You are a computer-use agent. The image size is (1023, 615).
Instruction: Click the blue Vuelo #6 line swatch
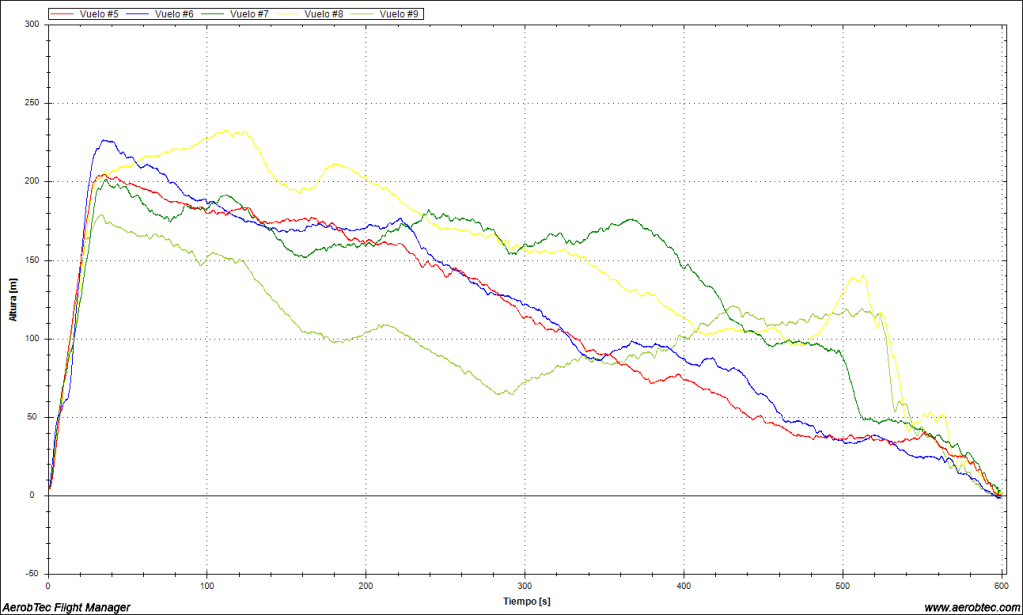pos(137,14)
